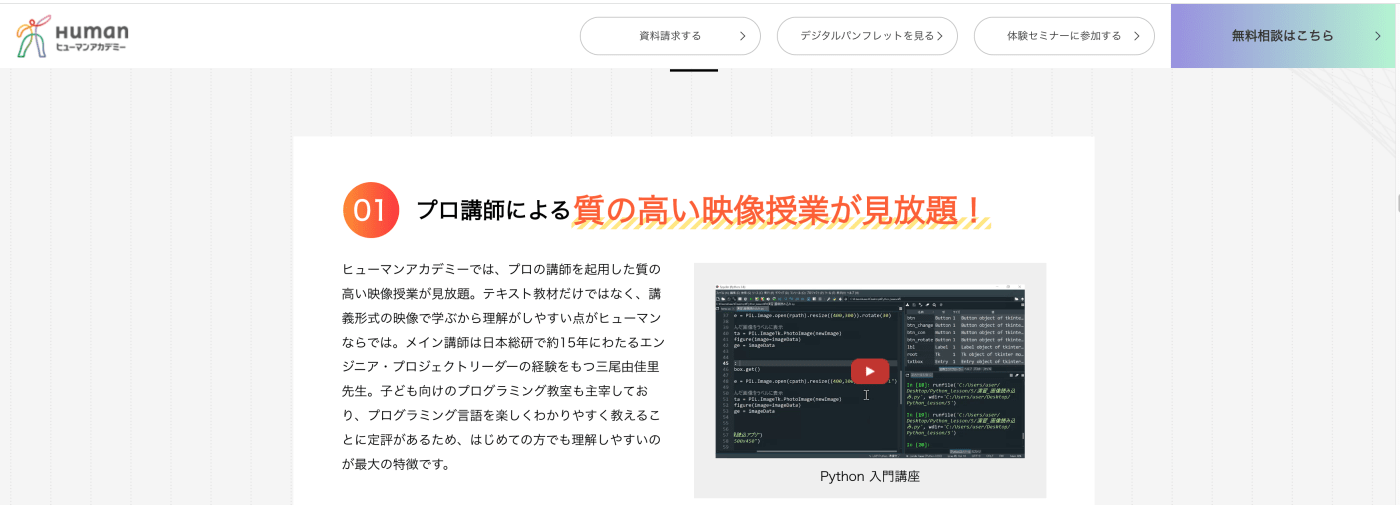Click the ヒューマンアカデミー logo text

tap(92, 37)
